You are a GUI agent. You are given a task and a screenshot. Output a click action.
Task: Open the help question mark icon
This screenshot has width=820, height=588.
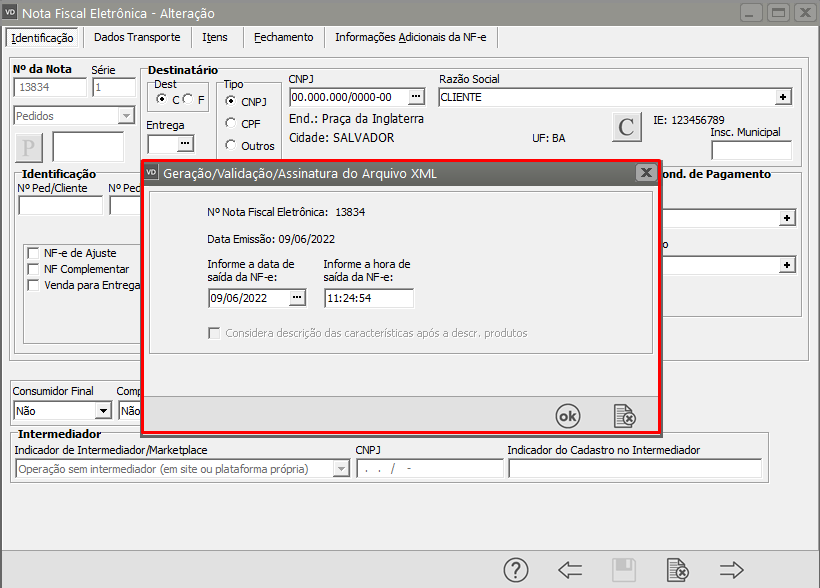[515, 570]
